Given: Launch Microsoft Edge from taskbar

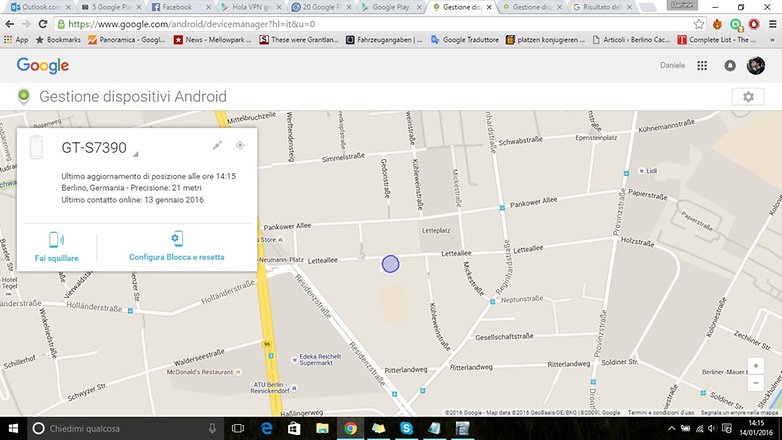Looking at the screenshot, I should tap(267, 429).
